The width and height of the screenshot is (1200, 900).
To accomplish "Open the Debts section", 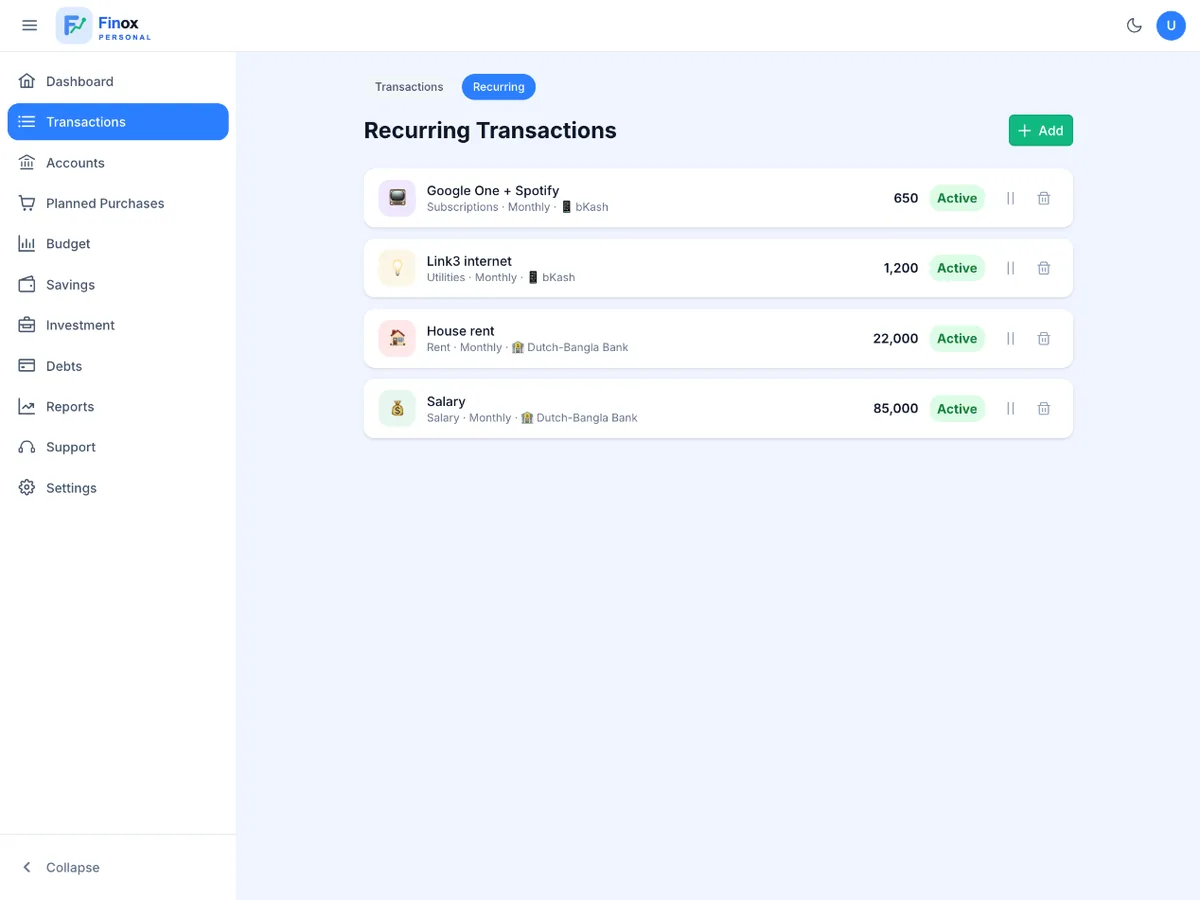I will [x=118, y=366].
